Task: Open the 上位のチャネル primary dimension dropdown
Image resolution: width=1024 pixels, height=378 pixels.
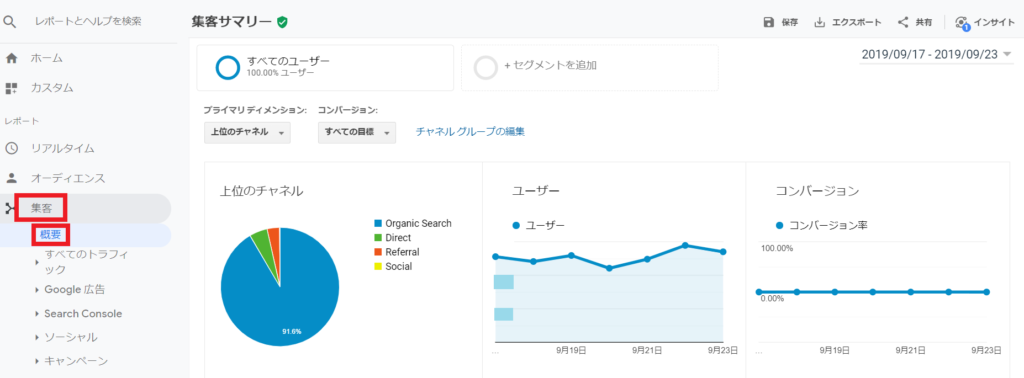Action: click(247, 132)
